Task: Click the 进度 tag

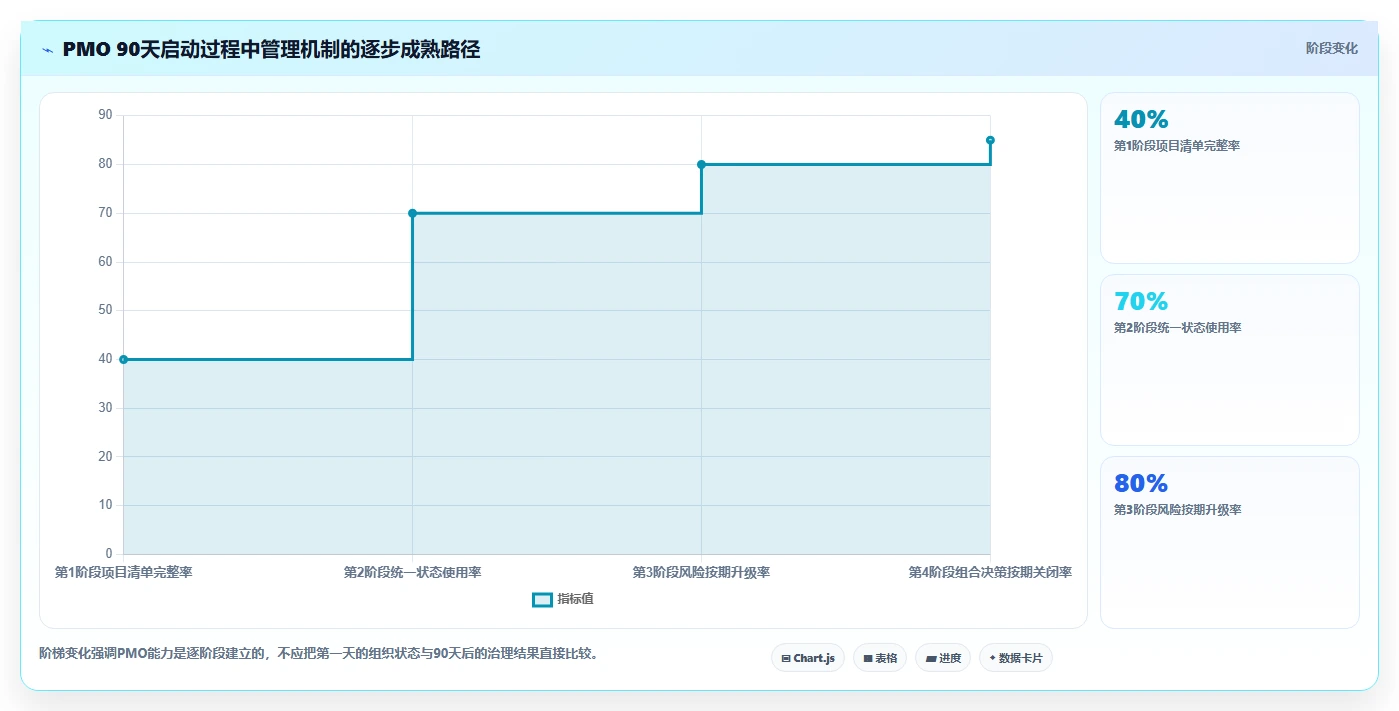Action: click(x=943, y=658)
